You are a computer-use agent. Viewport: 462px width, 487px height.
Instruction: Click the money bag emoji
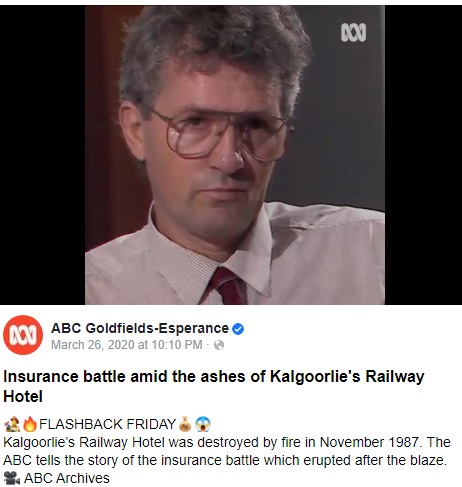coord(185,424)
